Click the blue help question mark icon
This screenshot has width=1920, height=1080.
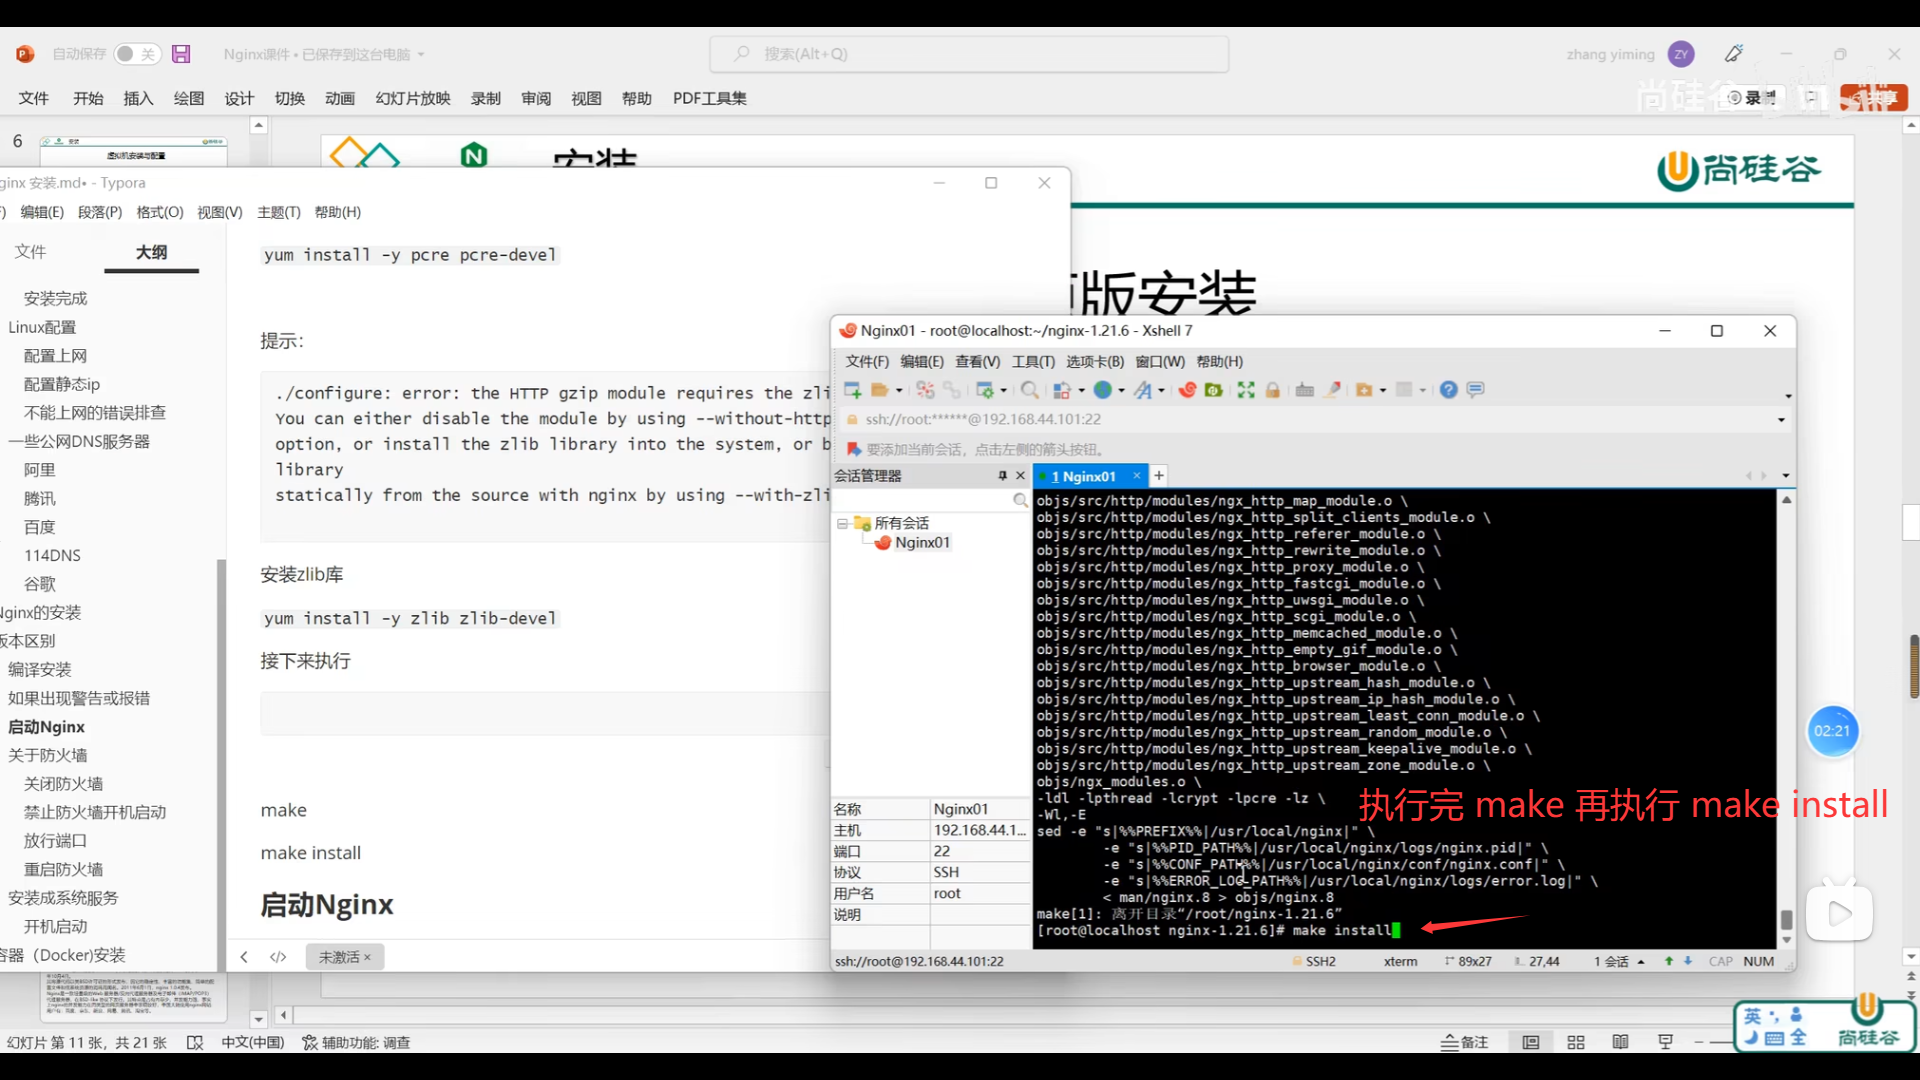coord(1448,390)
